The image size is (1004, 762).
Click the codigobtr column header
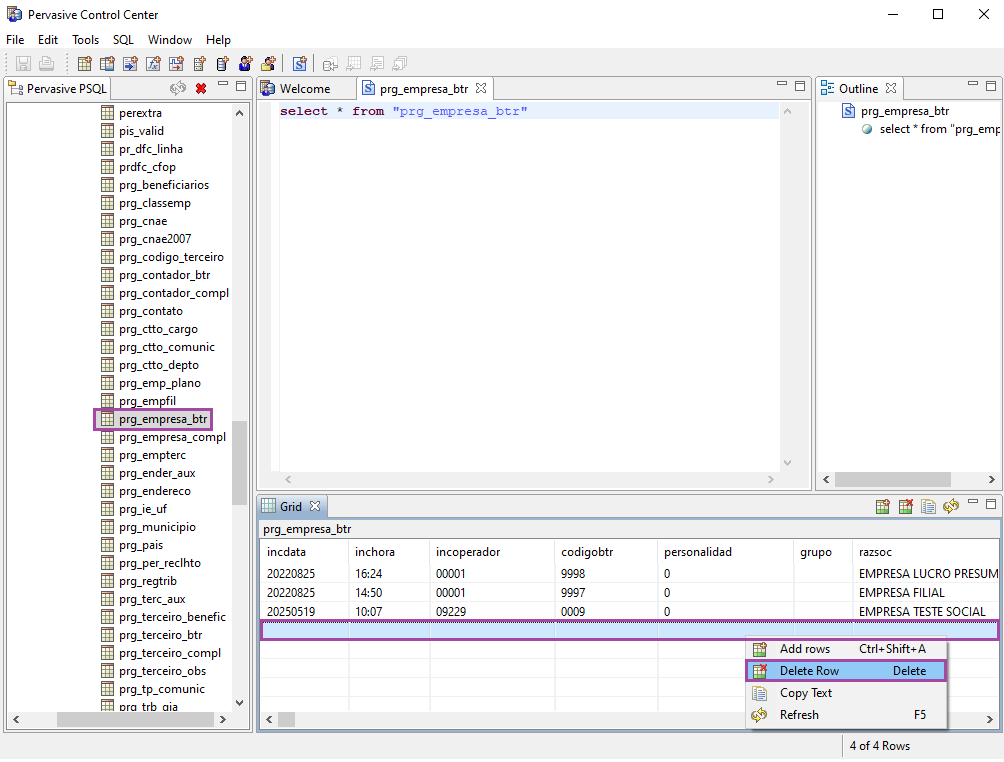point(586,552)
